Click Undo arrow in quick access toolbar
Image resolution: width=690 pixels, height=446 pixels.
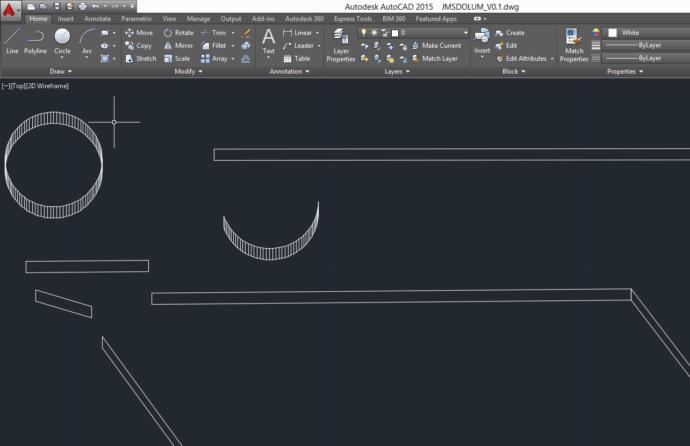coord(95,6)
